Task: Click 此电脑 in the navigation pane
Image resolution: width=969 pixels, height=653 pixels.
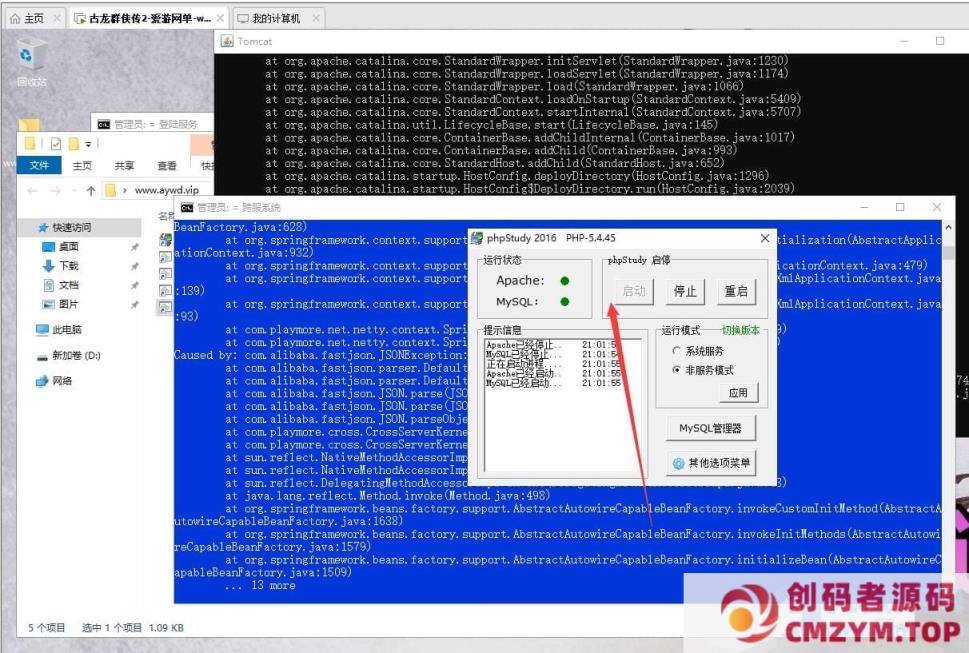Action: (66, 329)
